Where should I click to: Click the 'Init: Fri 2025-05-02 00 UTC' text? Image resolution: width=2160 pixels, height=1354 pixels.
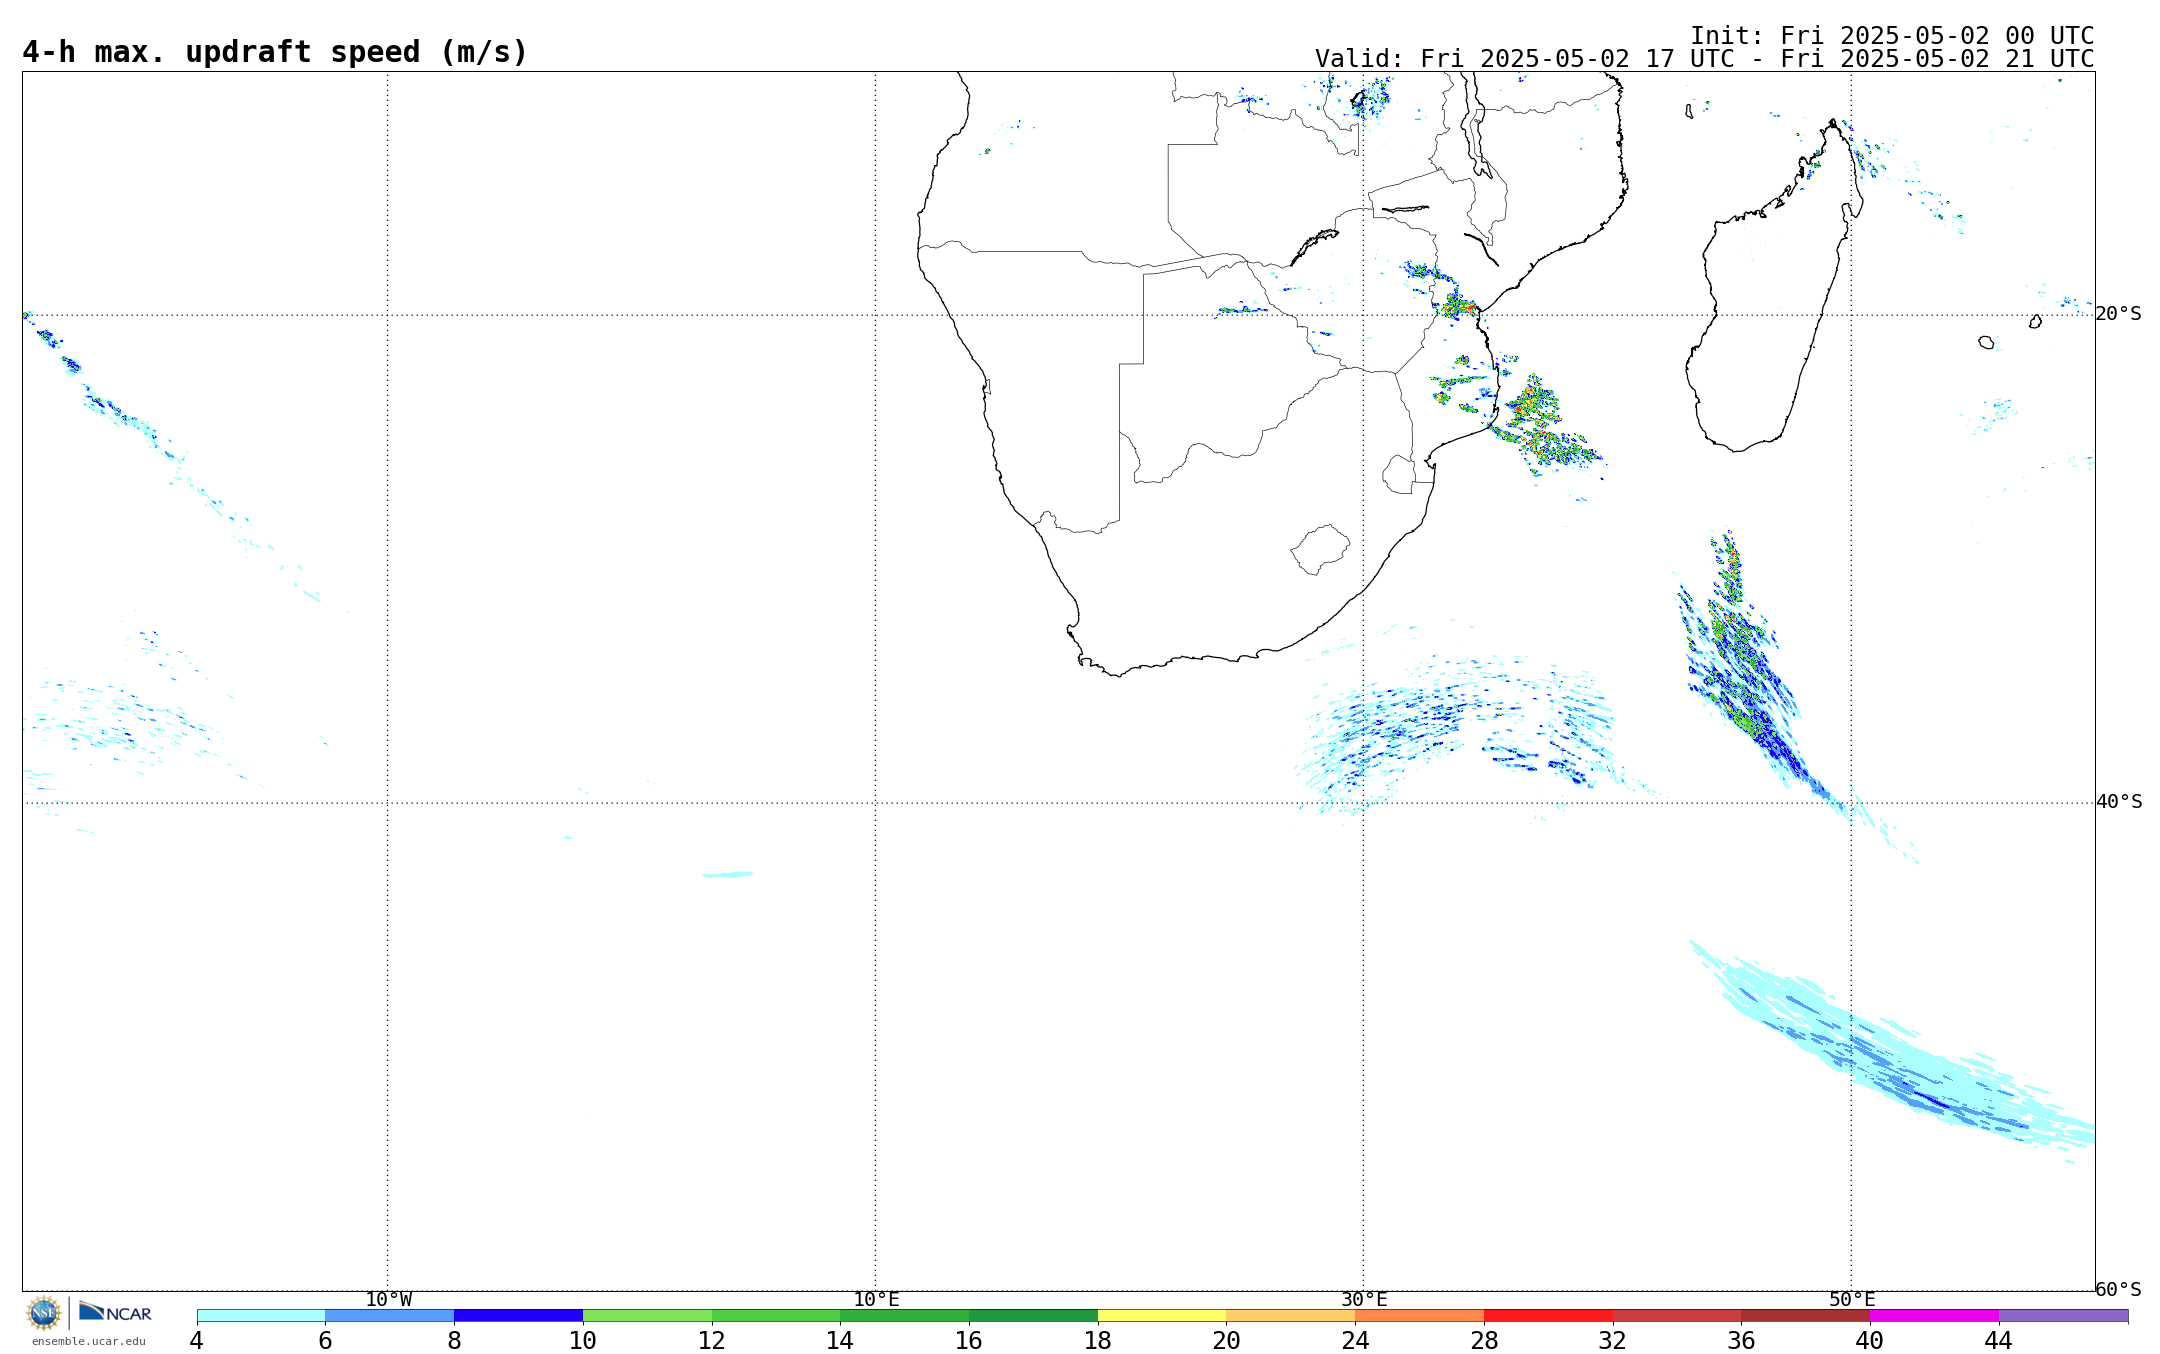pos(1892,36)
